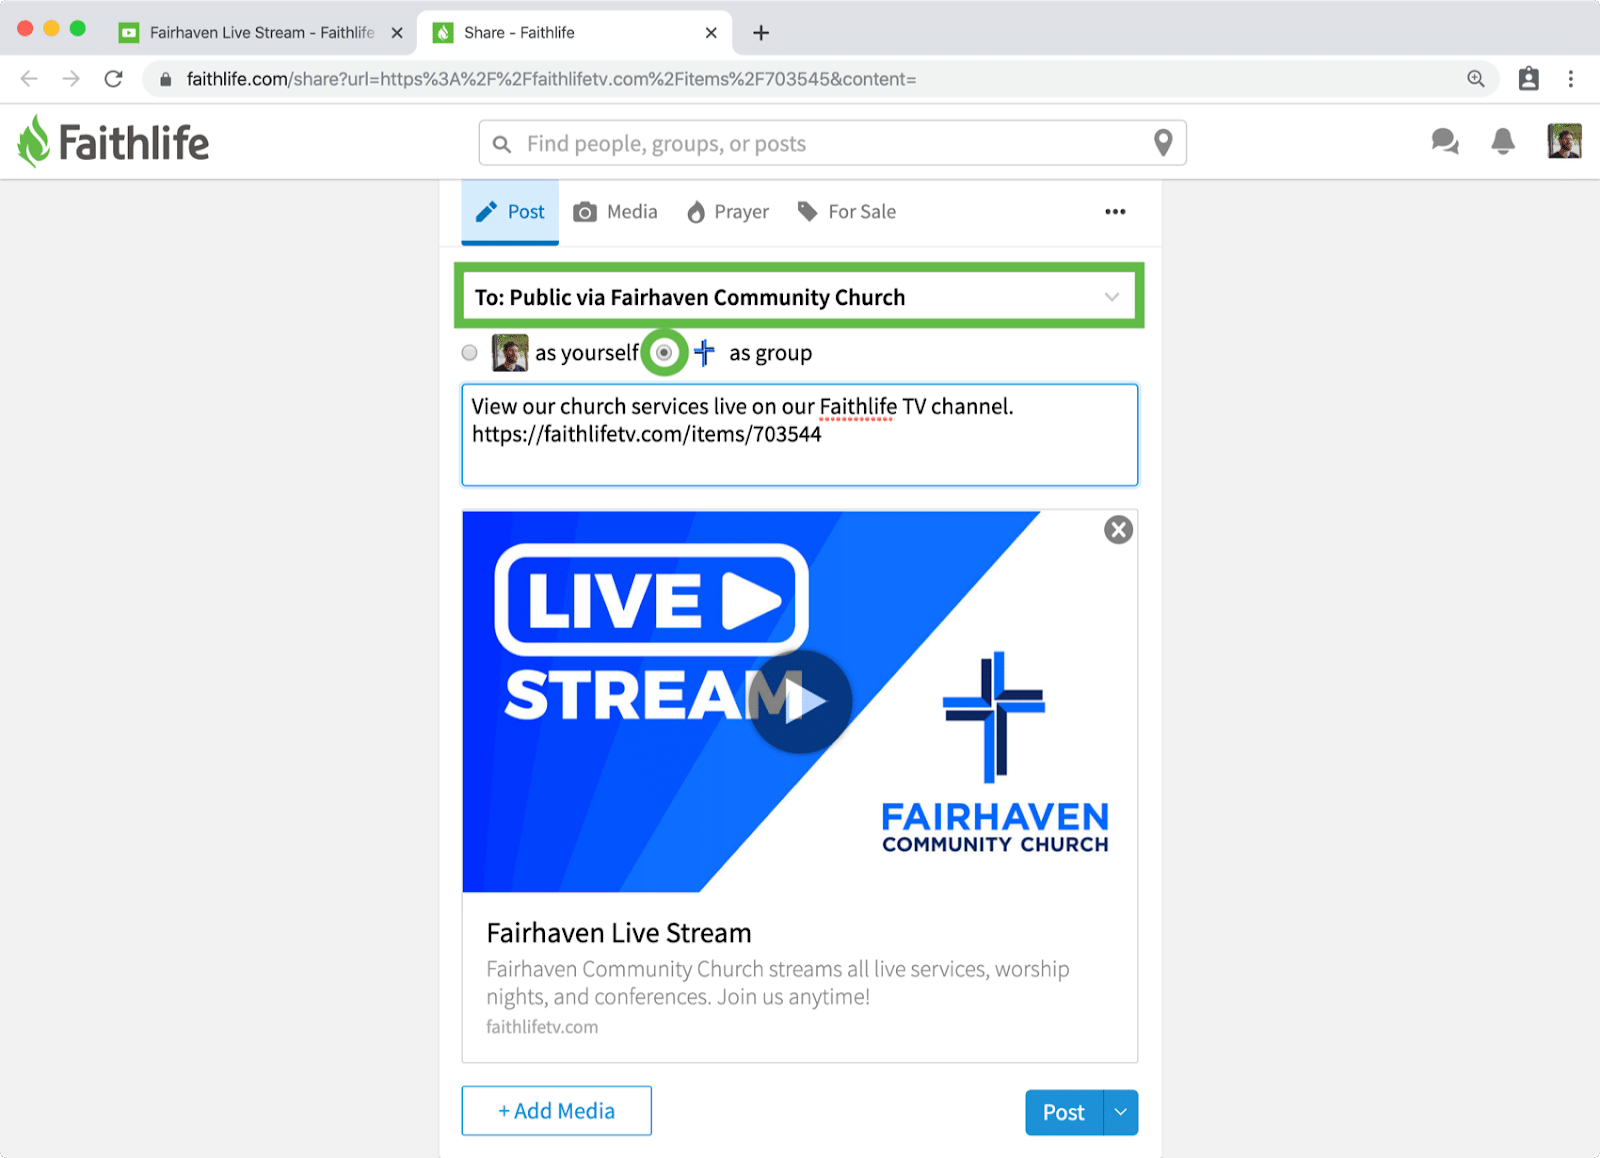1600x1158 pixels.
Task: Play the Fairhaven Live Stream video
Action: (x=799, y=702)
